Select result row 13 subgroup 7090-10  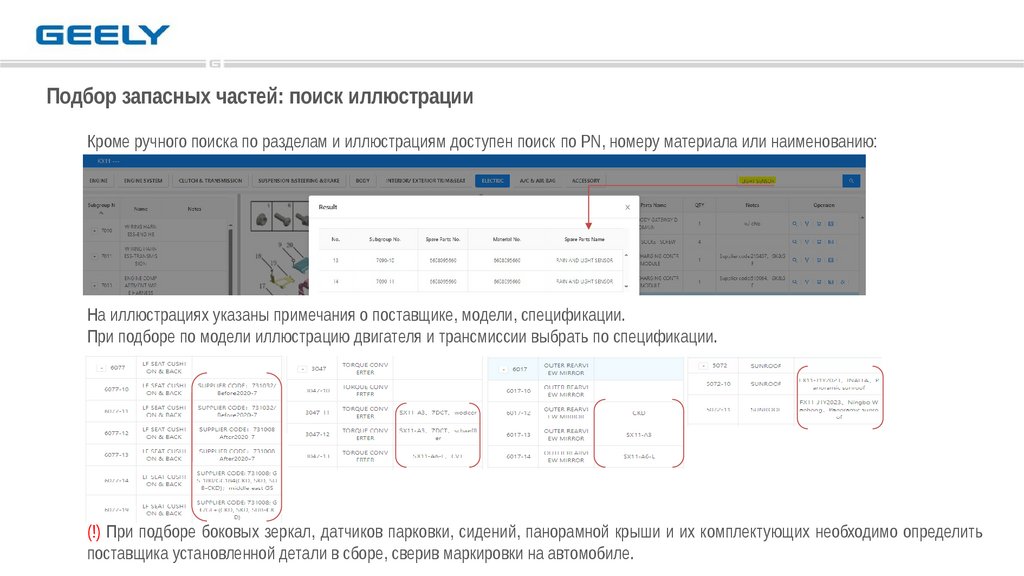point(473,260)
